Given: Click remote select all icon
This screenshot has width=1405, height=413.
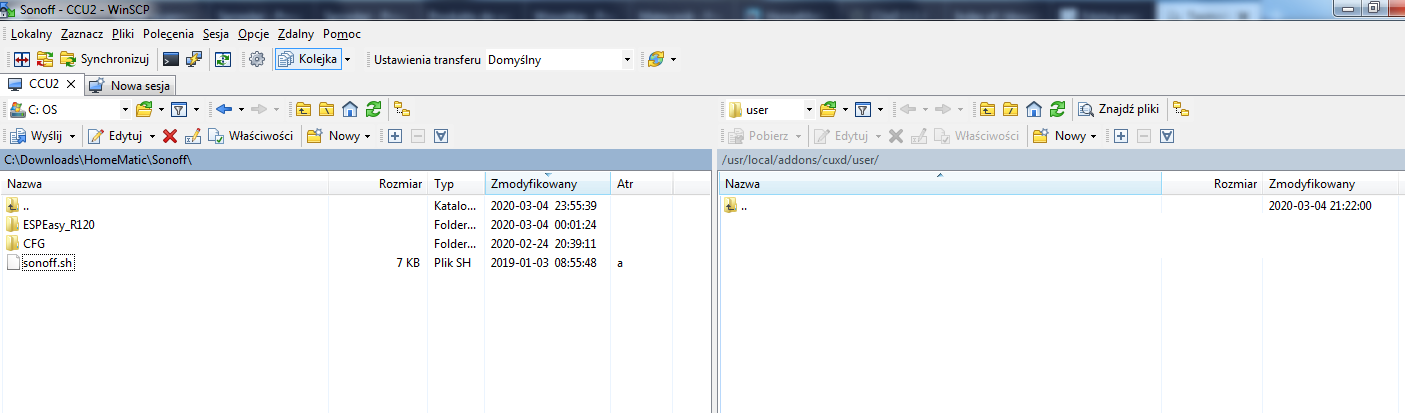Looking at the screenshot, I should coord(1167,135).
